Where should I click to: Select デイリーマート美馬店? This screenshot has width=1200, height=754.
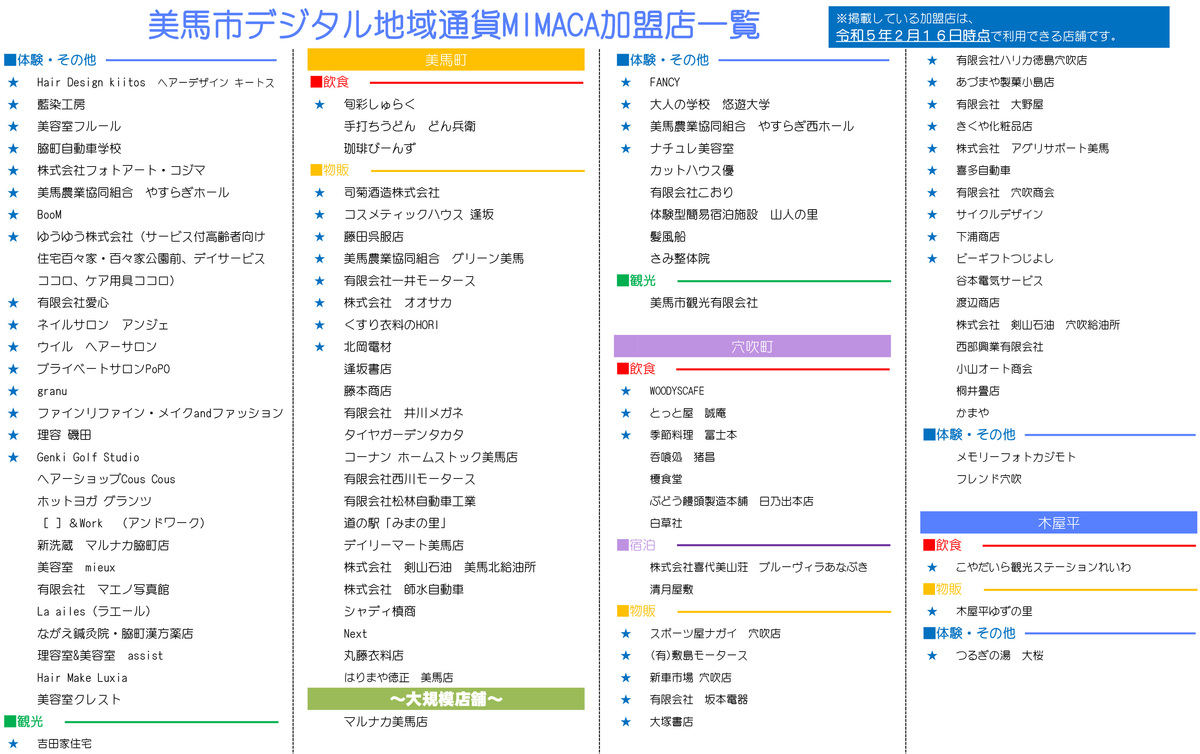click(404, 545)
